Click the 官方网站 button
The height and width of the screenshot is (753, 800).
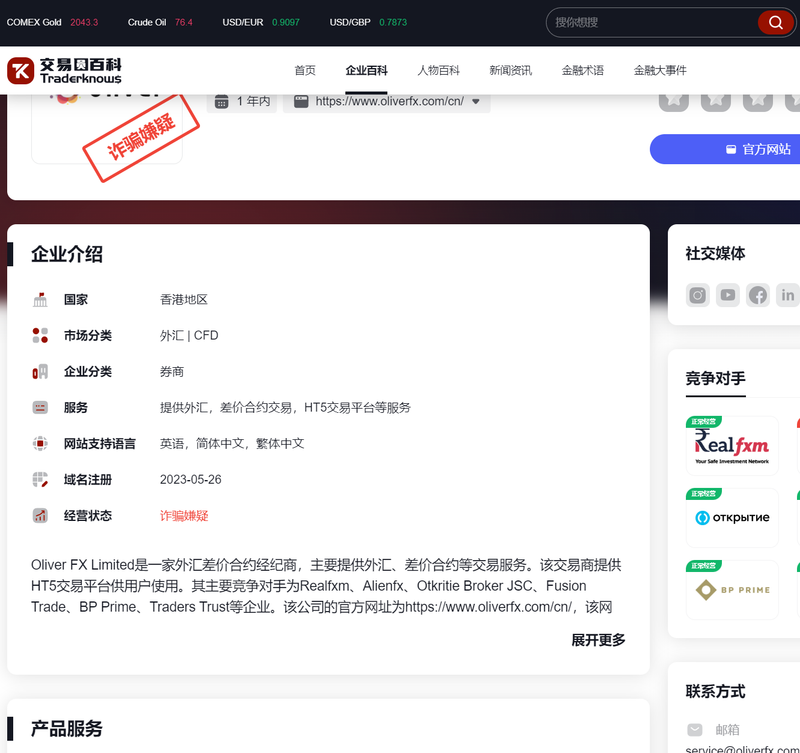pos(725,149)
